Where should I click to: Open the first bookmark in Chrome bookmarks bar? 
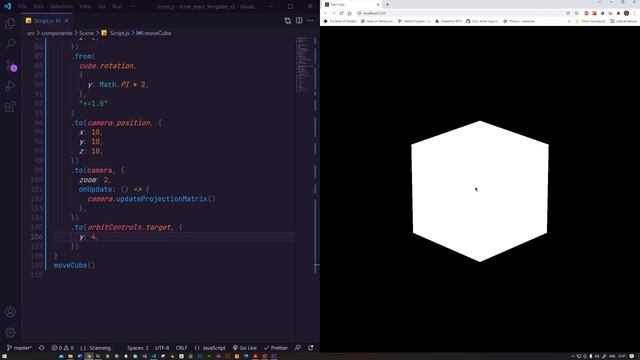pyautogui.click(x=340, y=21)
